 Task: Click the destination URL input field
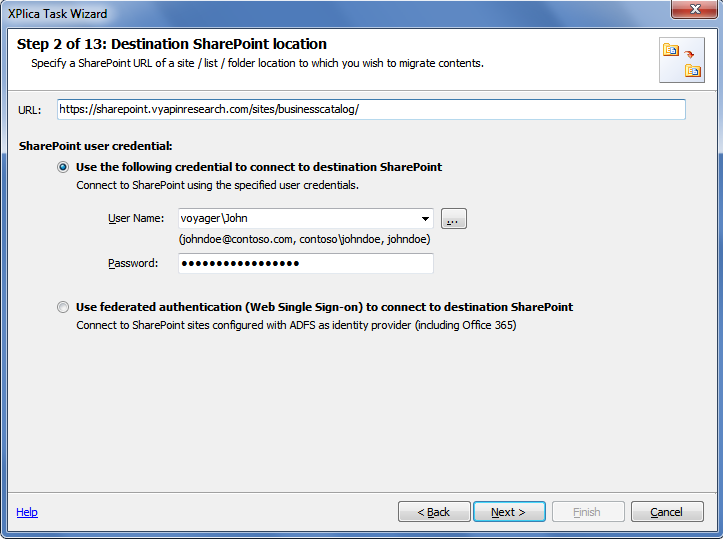[x=371, y=109]
